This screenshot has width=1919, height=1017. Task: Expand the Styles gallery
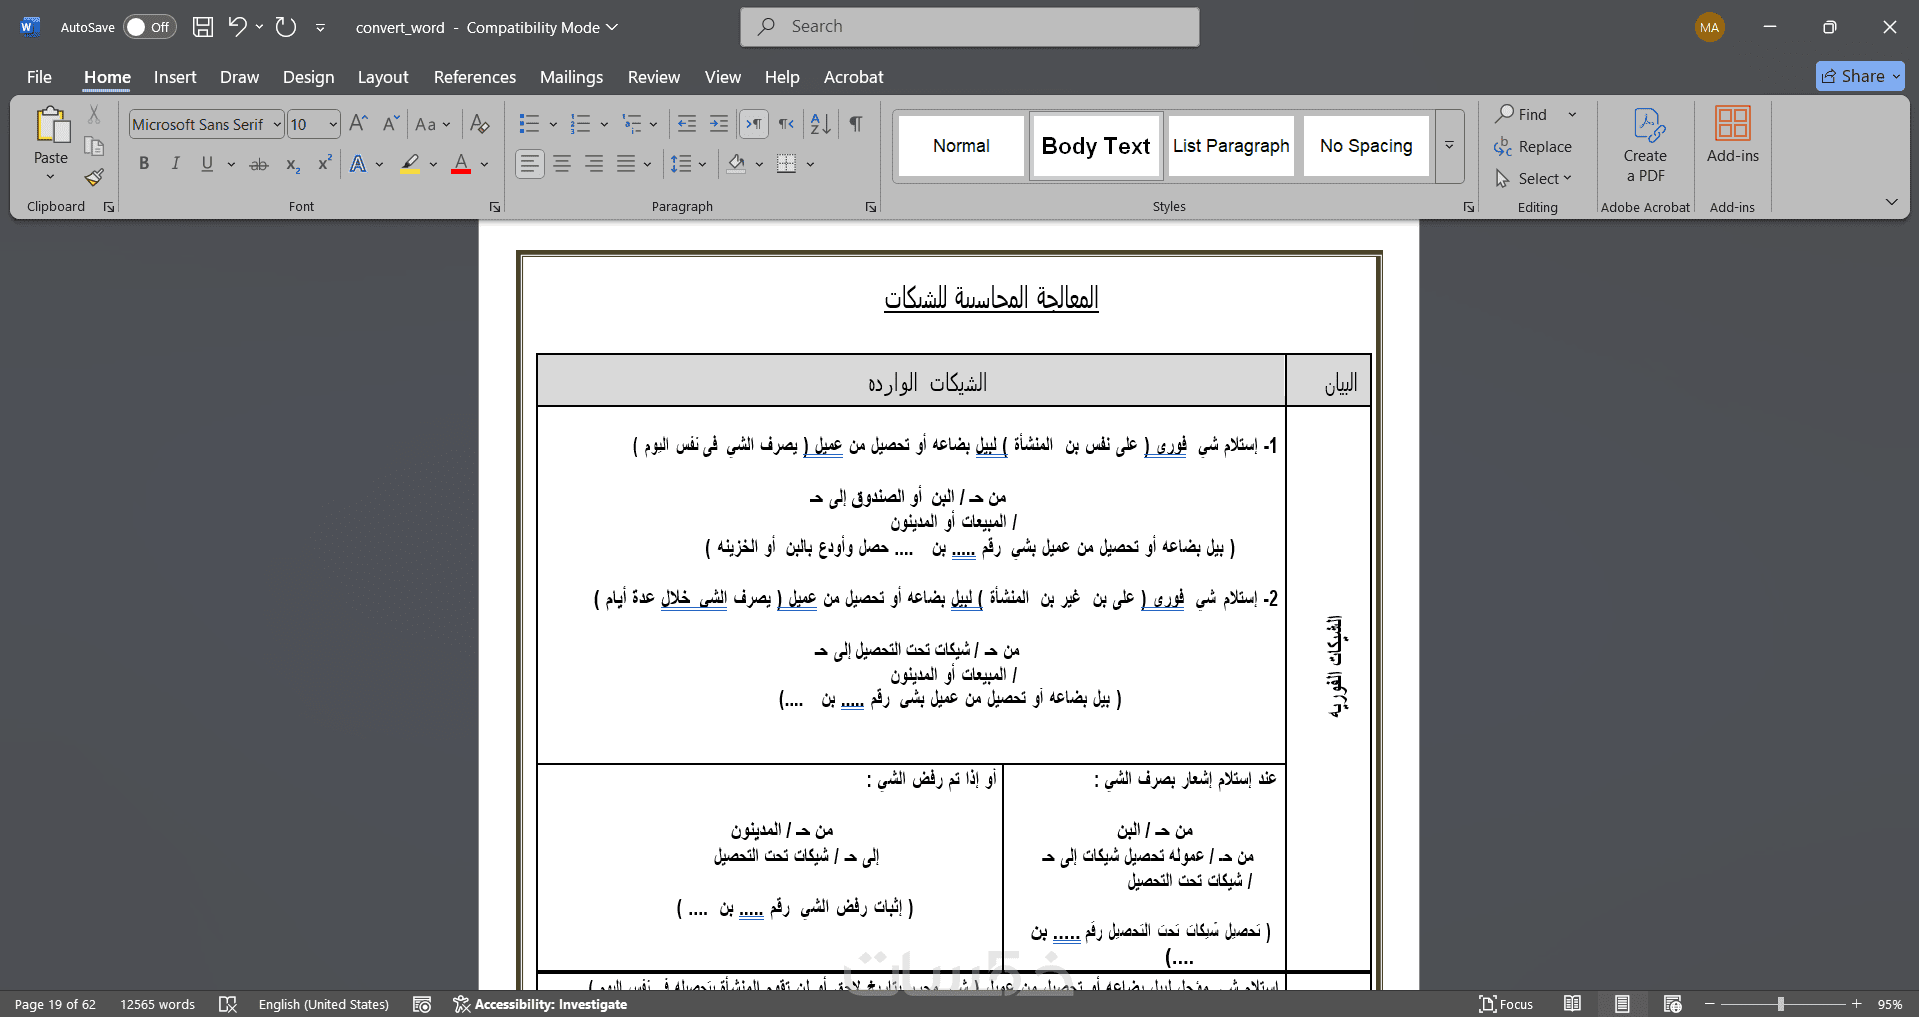coord(1449,146)
